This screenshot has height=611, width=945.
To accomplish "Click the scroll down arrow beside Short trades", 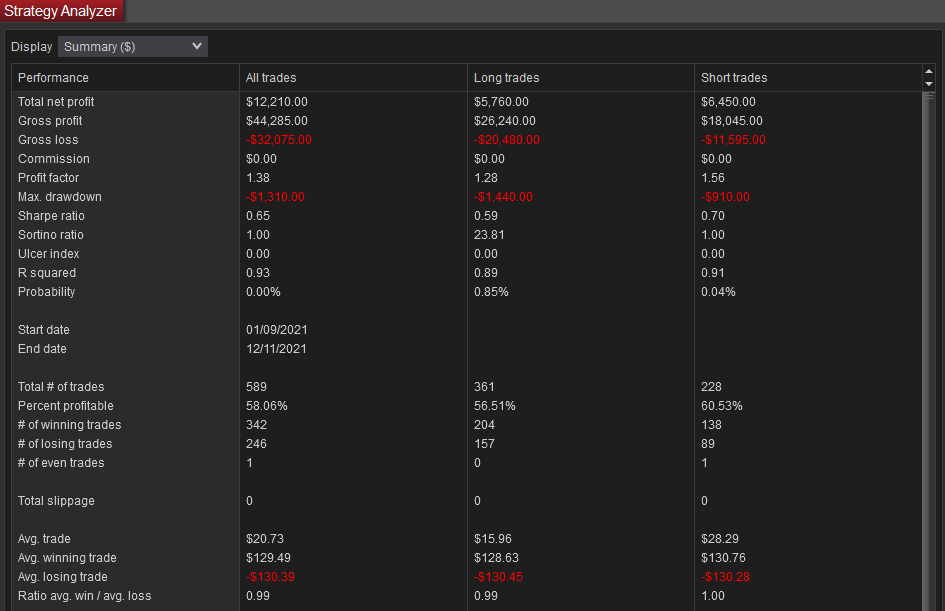I will (x=928, y=83).
